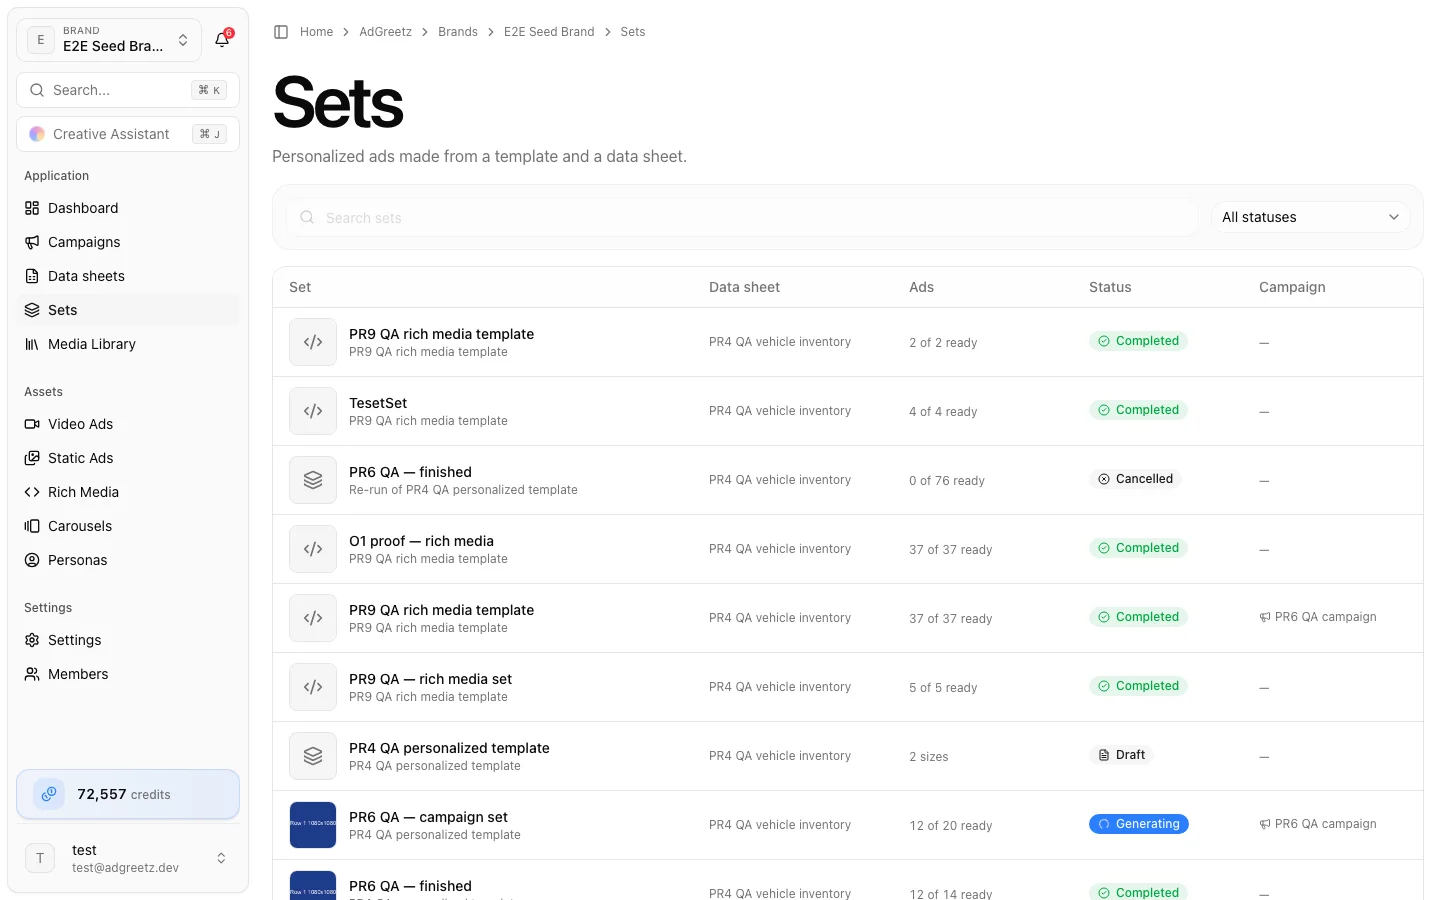Viewport: 1440px width, 900px height.
Task: Open Data sheets page
Action: [128, 276]
